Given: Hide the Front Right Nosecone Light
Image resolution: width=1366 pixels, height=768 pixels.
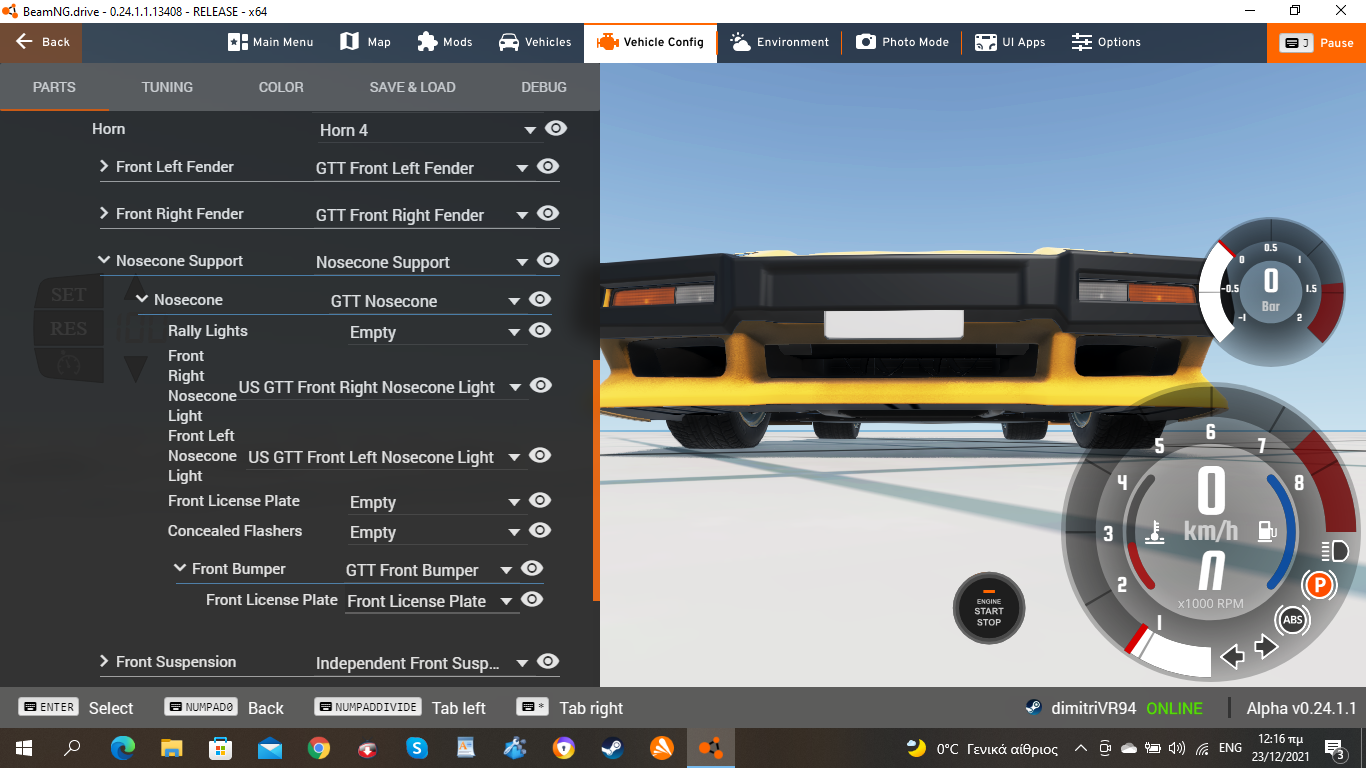Looking at the screenshot, I should click(x=541, y=386).
